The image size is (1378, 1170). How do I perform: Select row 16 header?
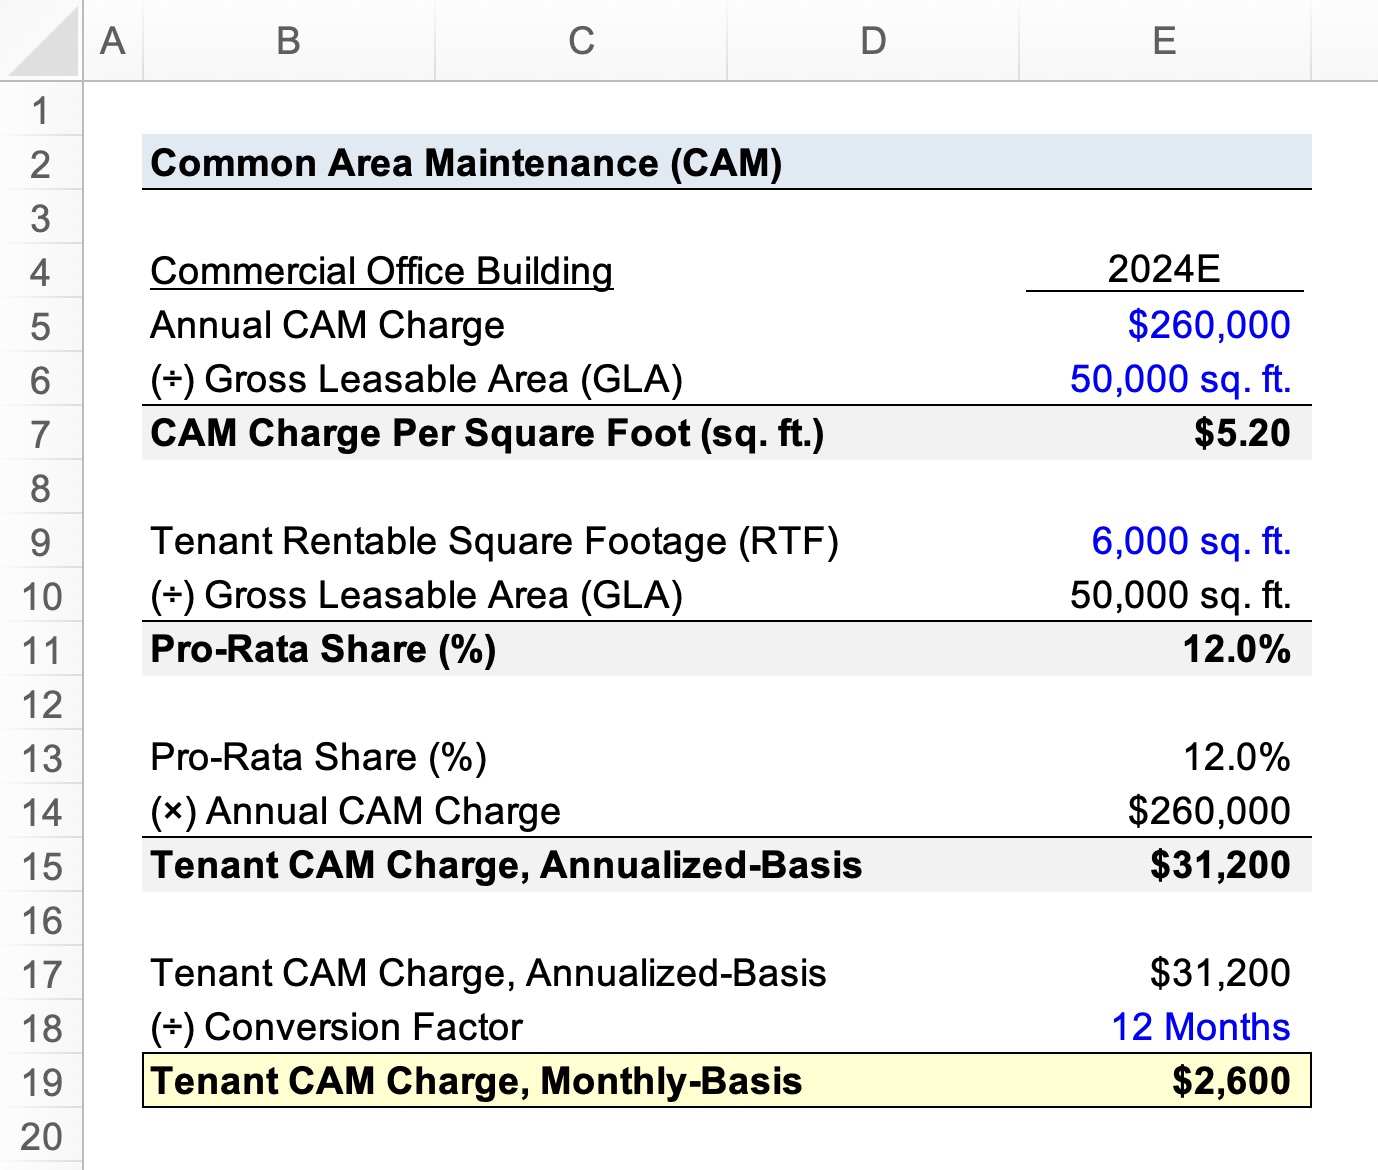[41, 919]
